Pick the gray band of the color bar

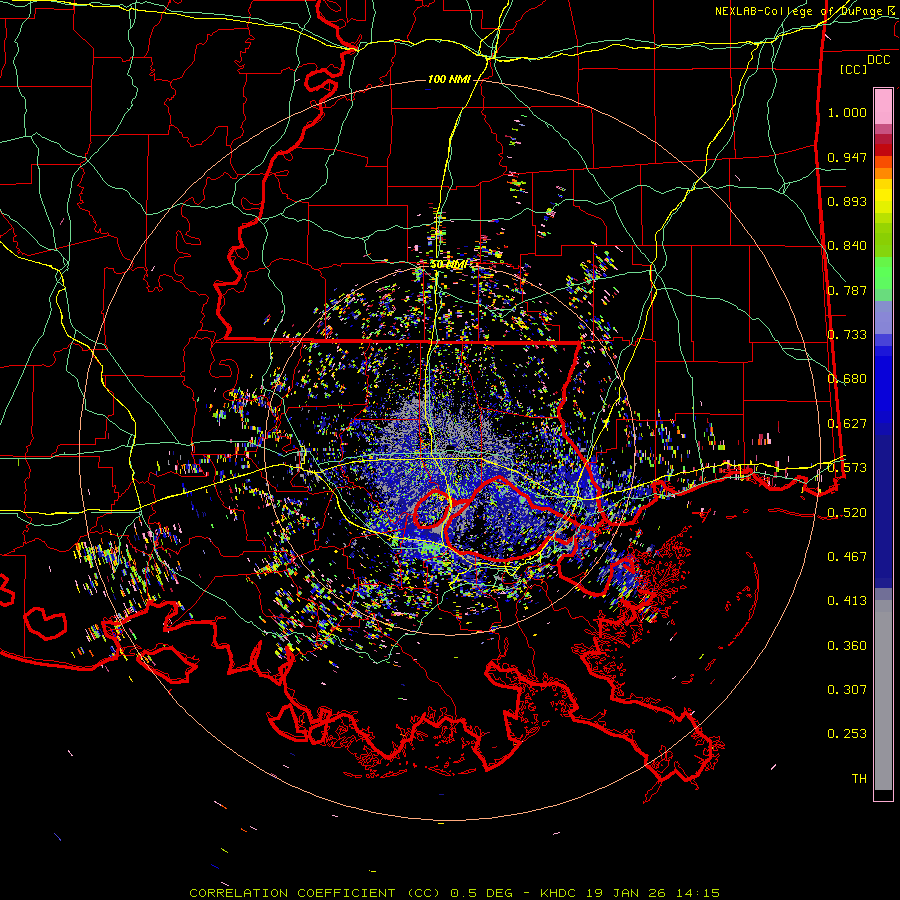coord(883,695)
